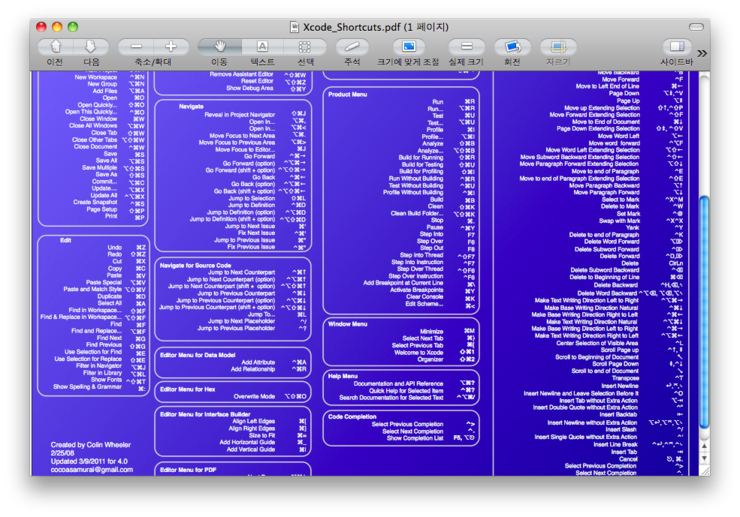Choose the 선택 rectangular selection tool

pyautogui.click(x=305, y=47)
